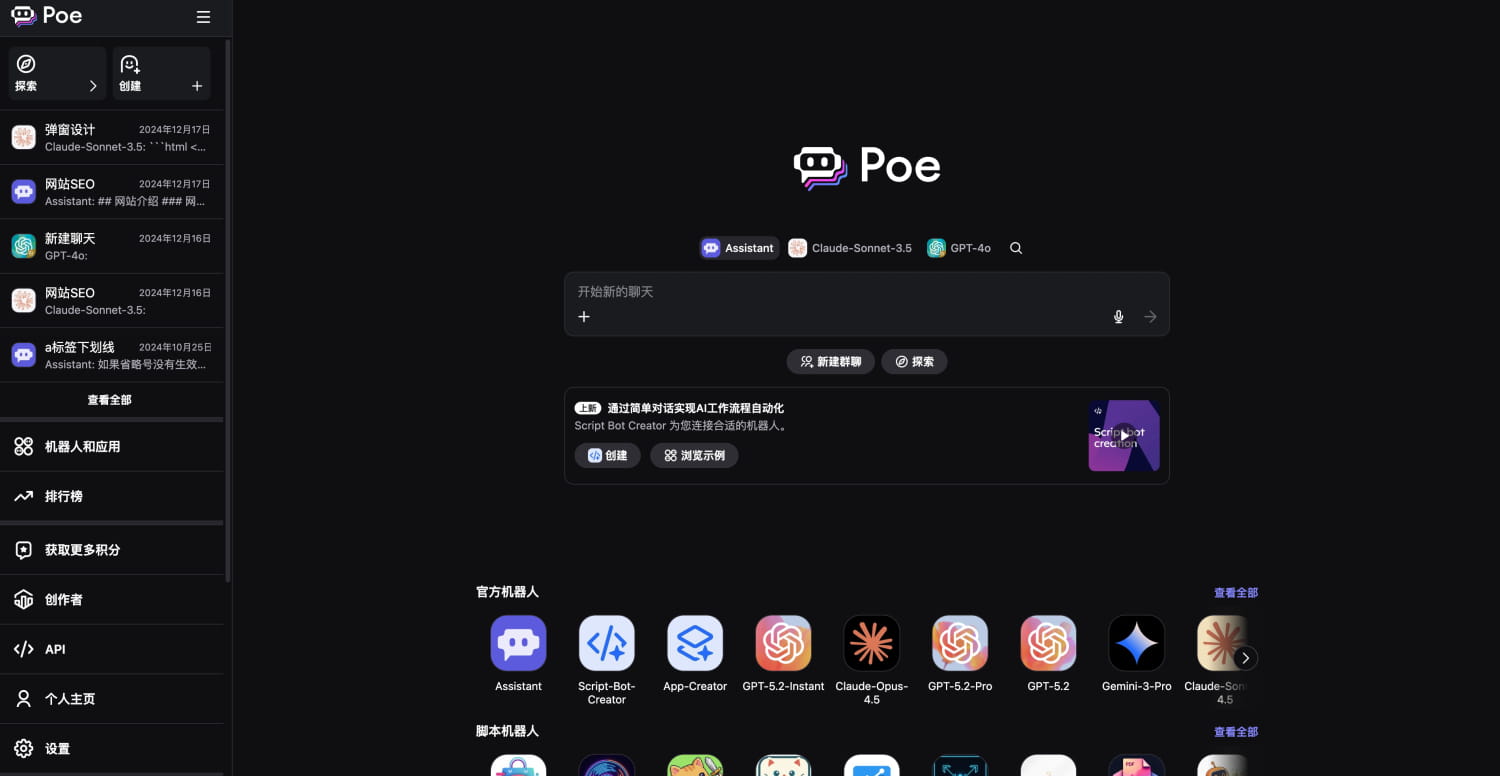Screen dimensions: 1500x776
Task: Open the Script-Bot-Creator bot
Action: pos(606,643)
